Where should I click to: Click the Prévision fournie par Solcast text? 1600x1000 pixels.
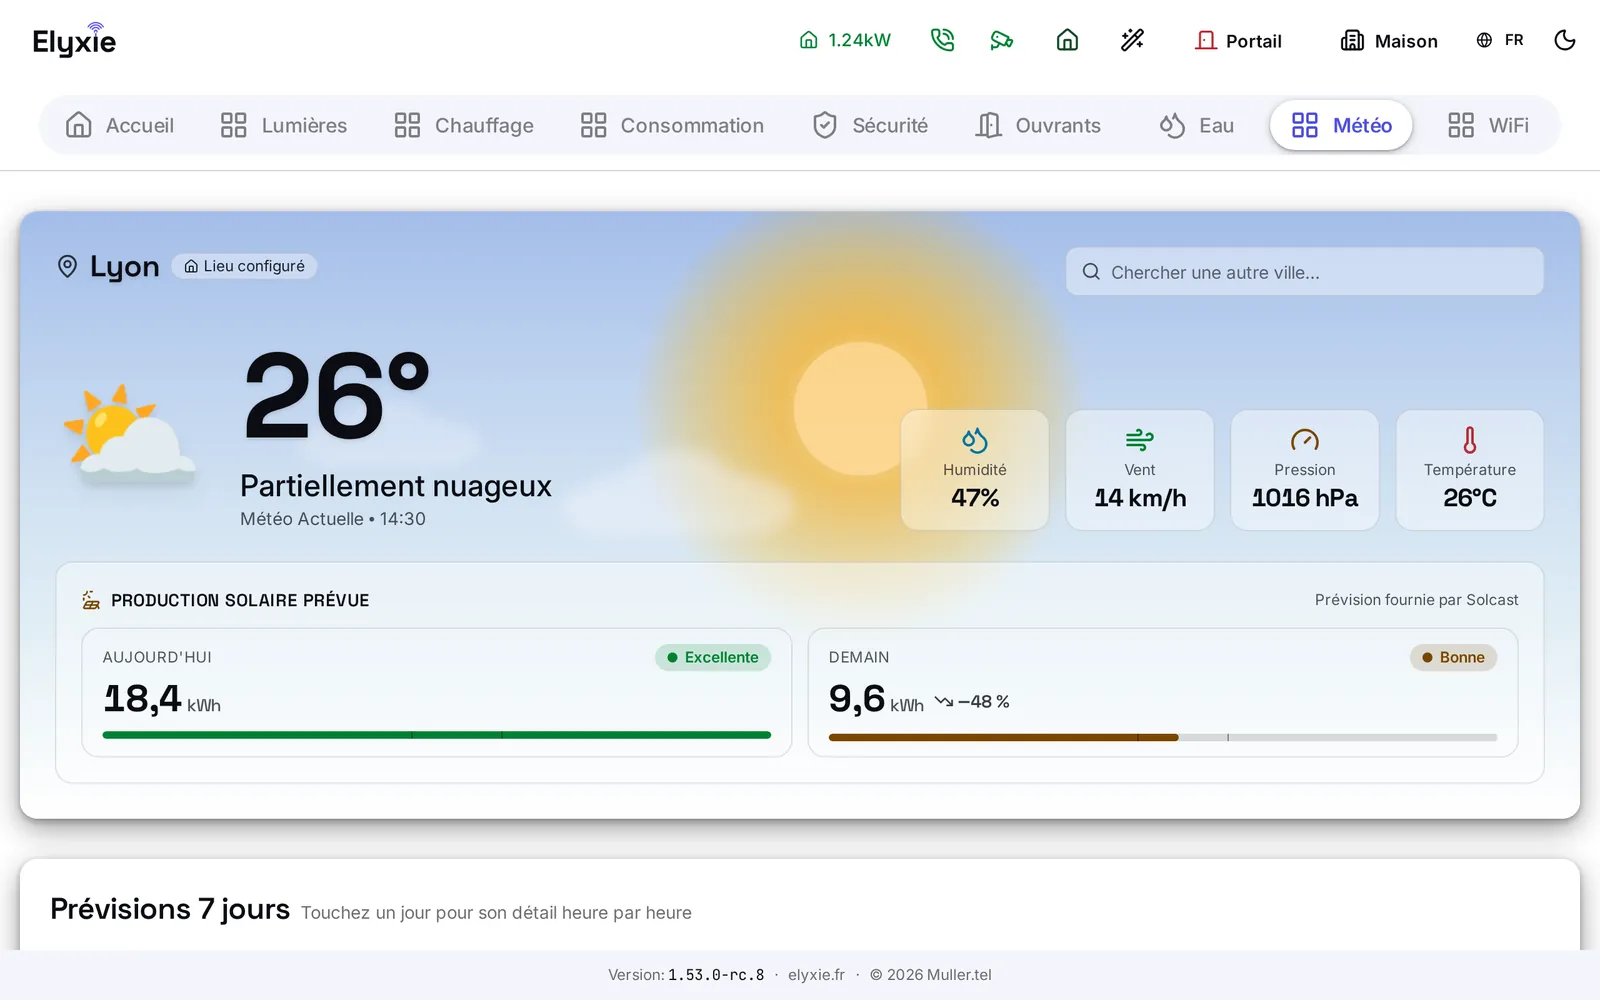(x=1416, y=600)
